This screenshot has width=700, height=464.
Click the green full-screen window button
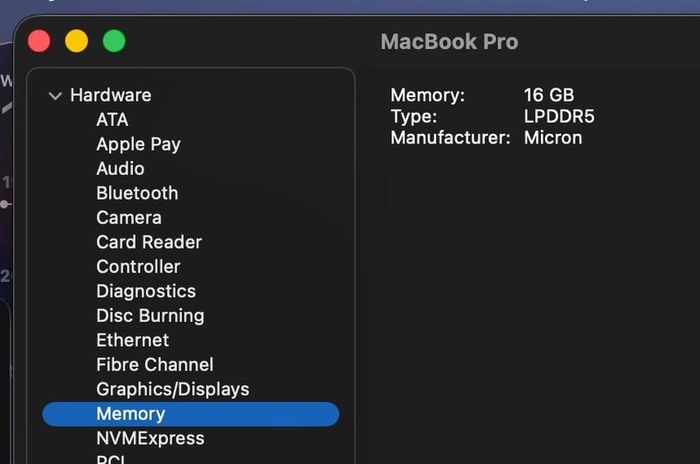[x=114, y=41]
